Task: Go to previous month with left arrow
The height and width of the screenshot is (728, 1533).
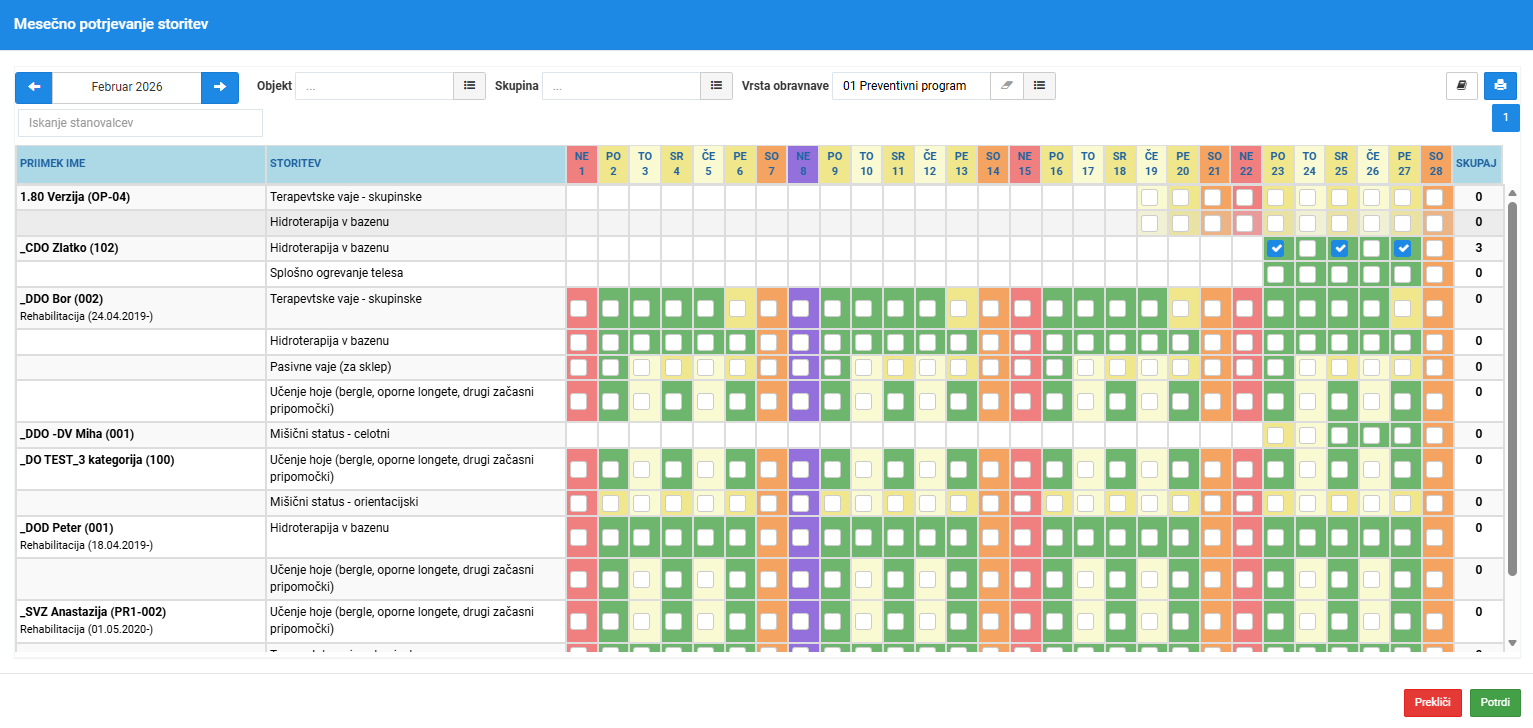Action: click(34, 87)
